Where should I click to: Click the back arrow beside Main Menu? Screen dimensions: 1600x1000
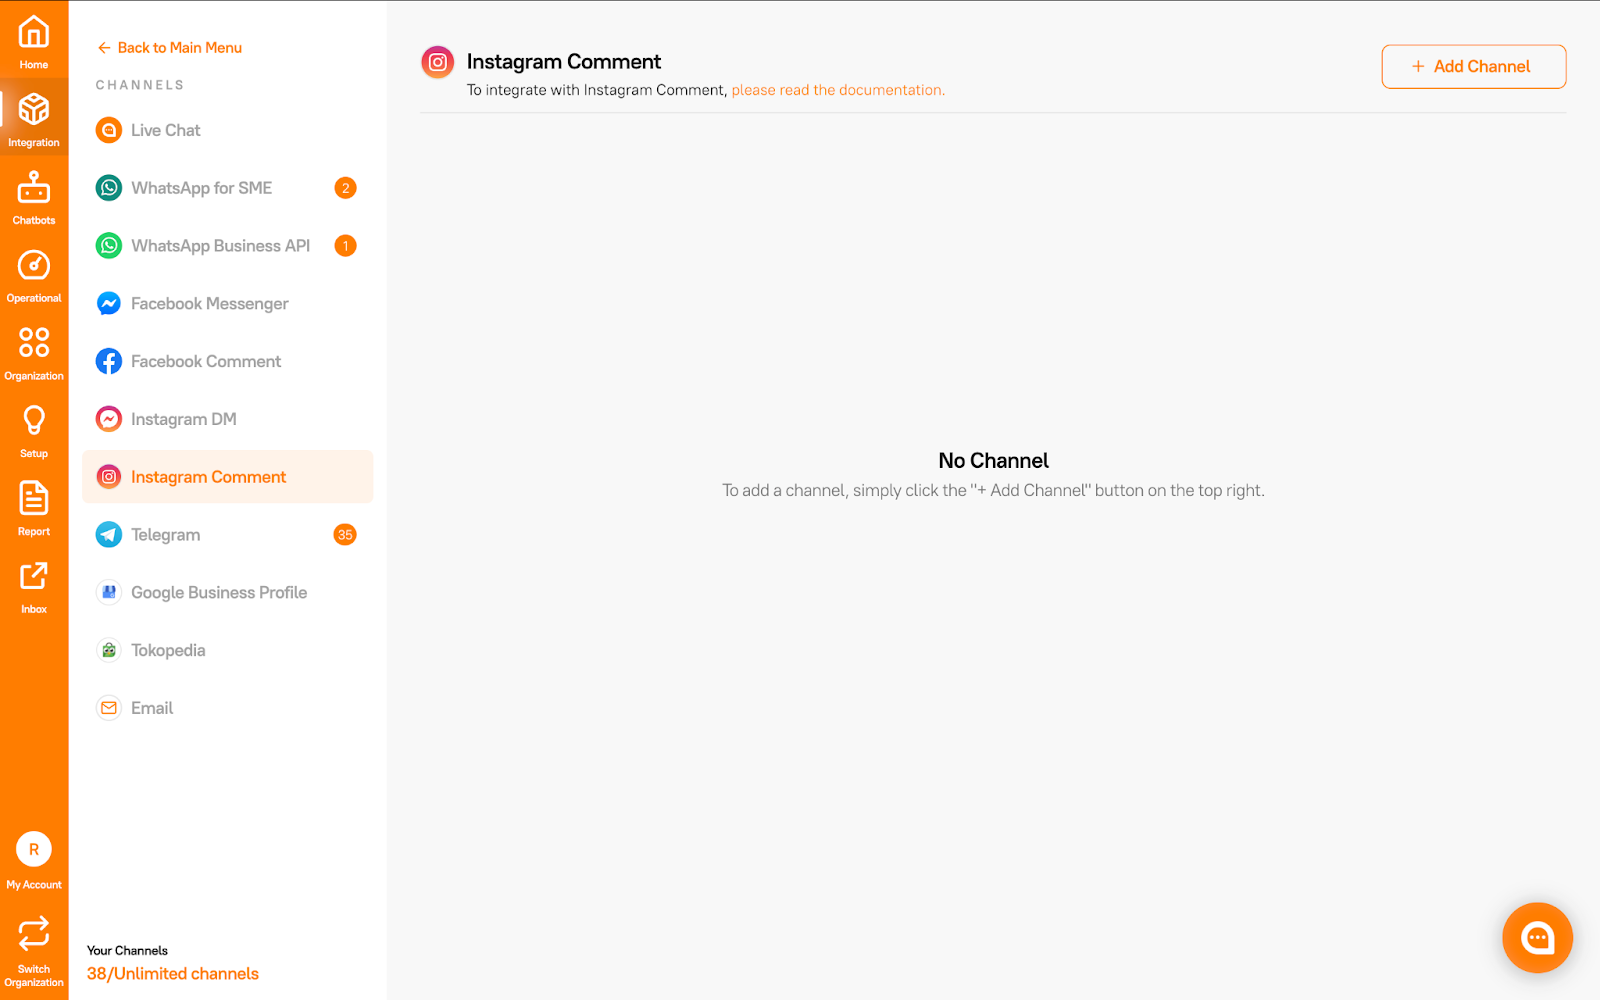104,48
